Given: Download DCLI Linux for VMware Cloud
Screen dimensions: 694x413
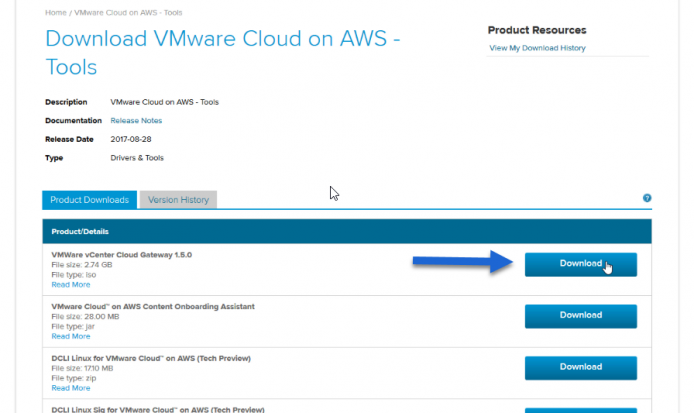Looking at the screenshot, I should (x=581, y=368).
